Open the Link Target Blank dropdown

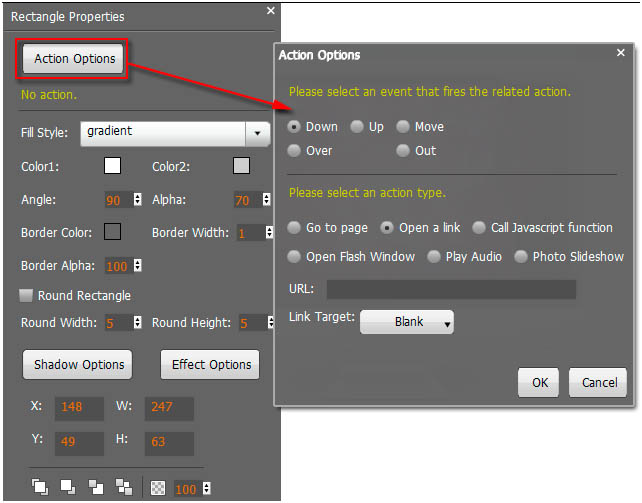click(x=407, y=322)
